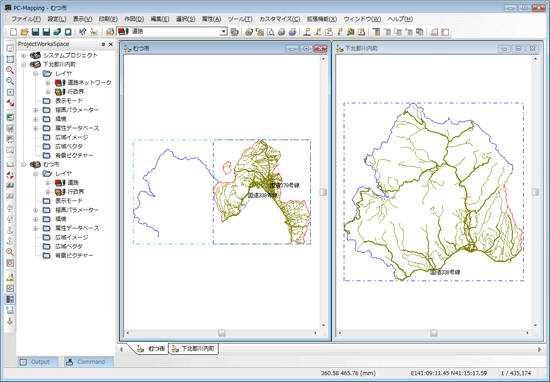Select 広域ベクタ under むつ市
This screenshot has height=382, width=550.
69,247
